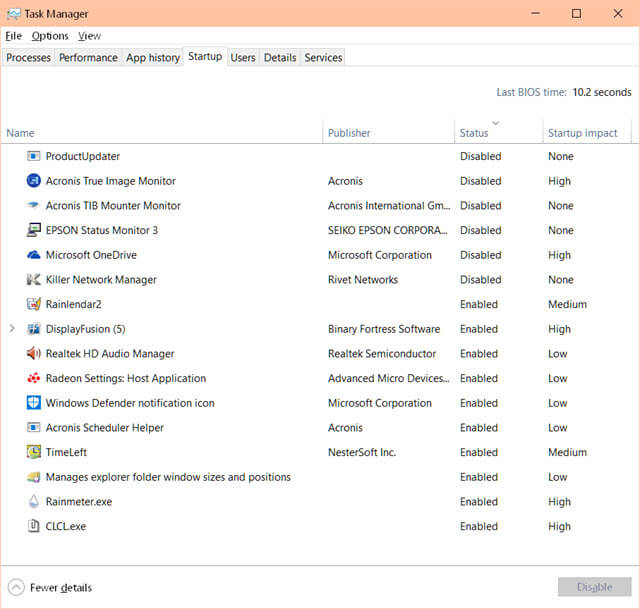Click the CLCL.exe clipboard icon
The image size is (640, 609).
tap(33, 526)
